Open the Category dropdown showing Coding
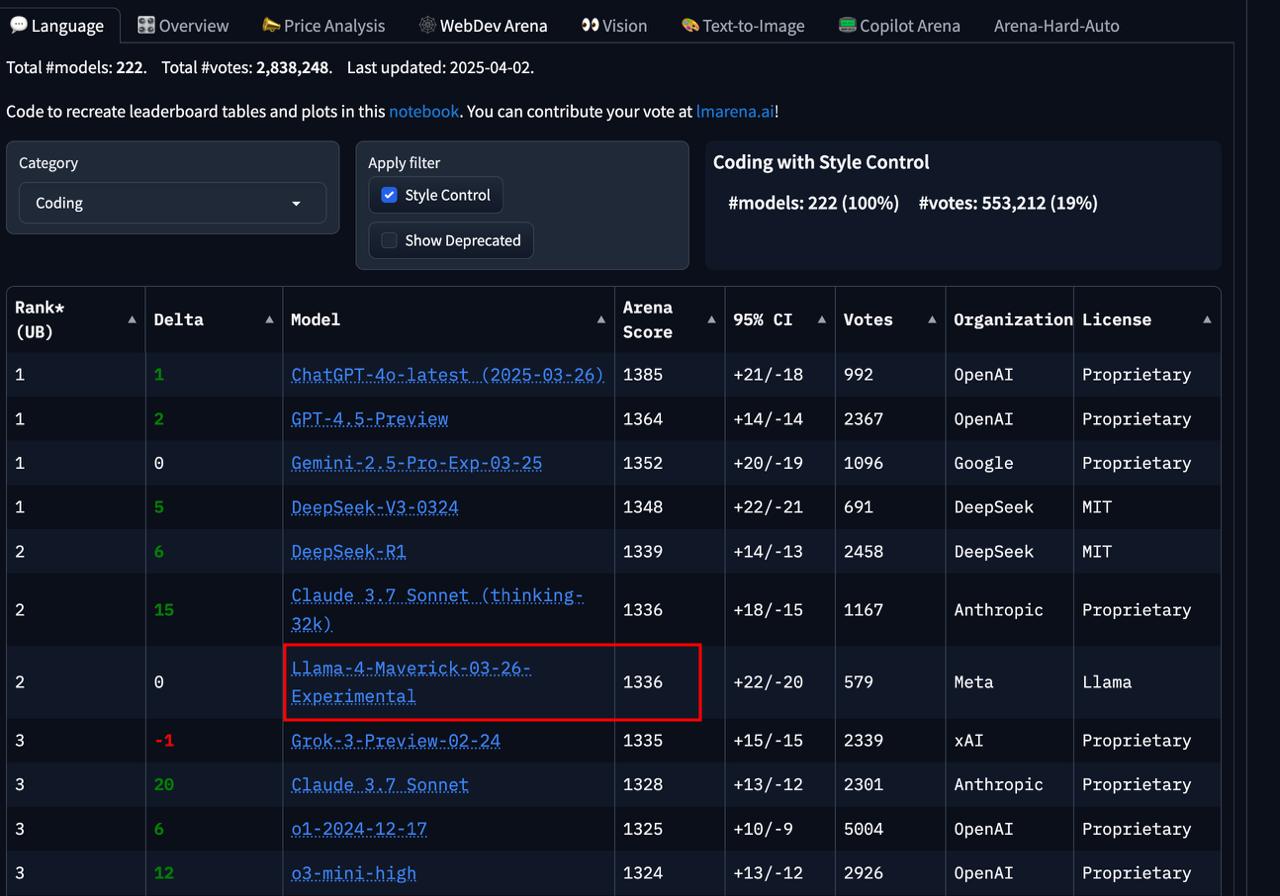This screenshot has height=896, width=1280. tap(172, 203)
